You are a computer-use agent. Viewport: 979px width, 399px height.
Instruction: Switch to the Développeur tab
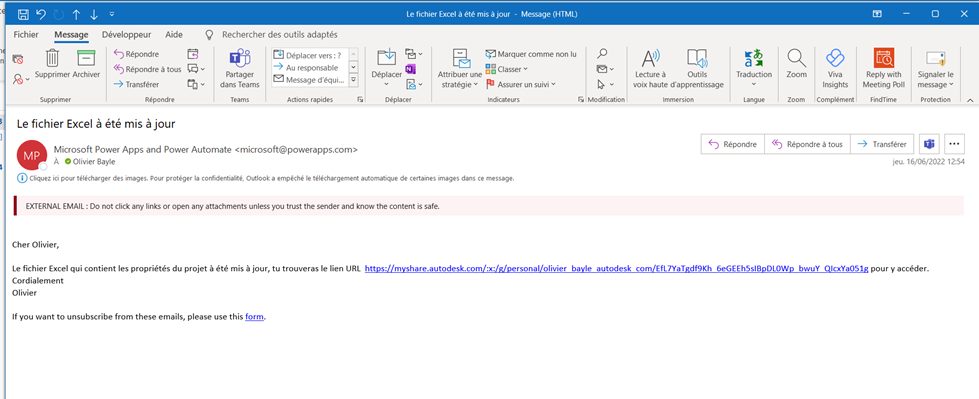click(127, 35)
